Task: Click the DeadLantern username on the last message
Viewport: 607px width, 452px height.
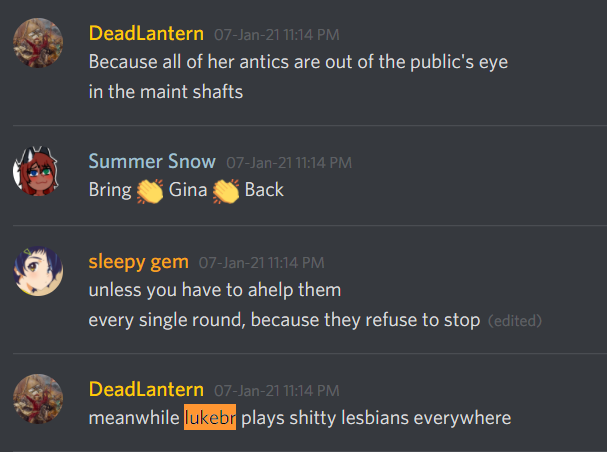Action: 146,389
